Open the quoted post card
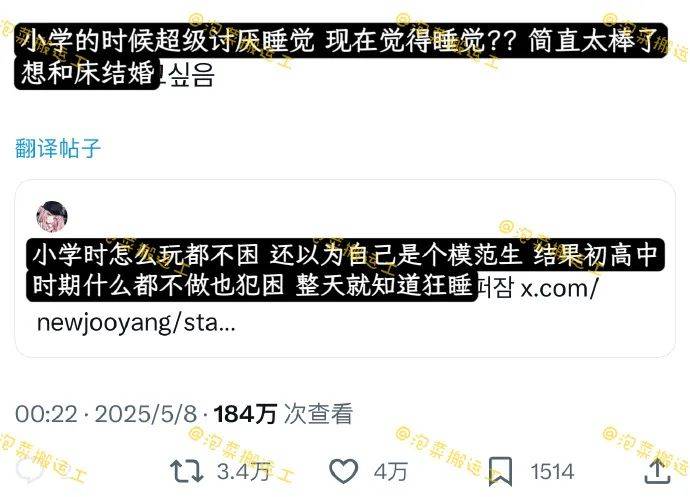This screenshot has height=497, width=690. pyautogui.click(x=345, y=269)
